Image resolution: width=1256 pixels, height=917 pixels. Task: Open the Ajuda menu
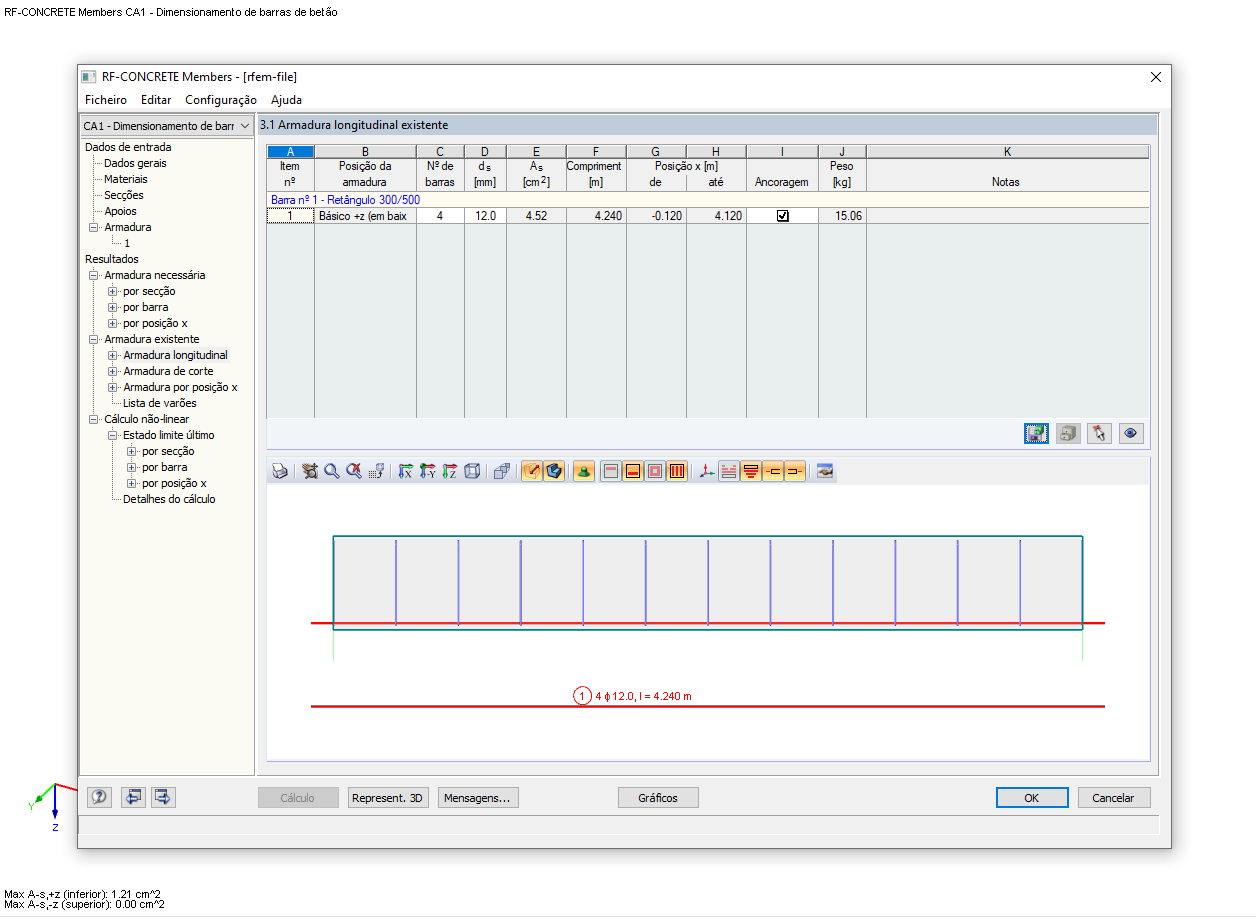coord(286,100)
